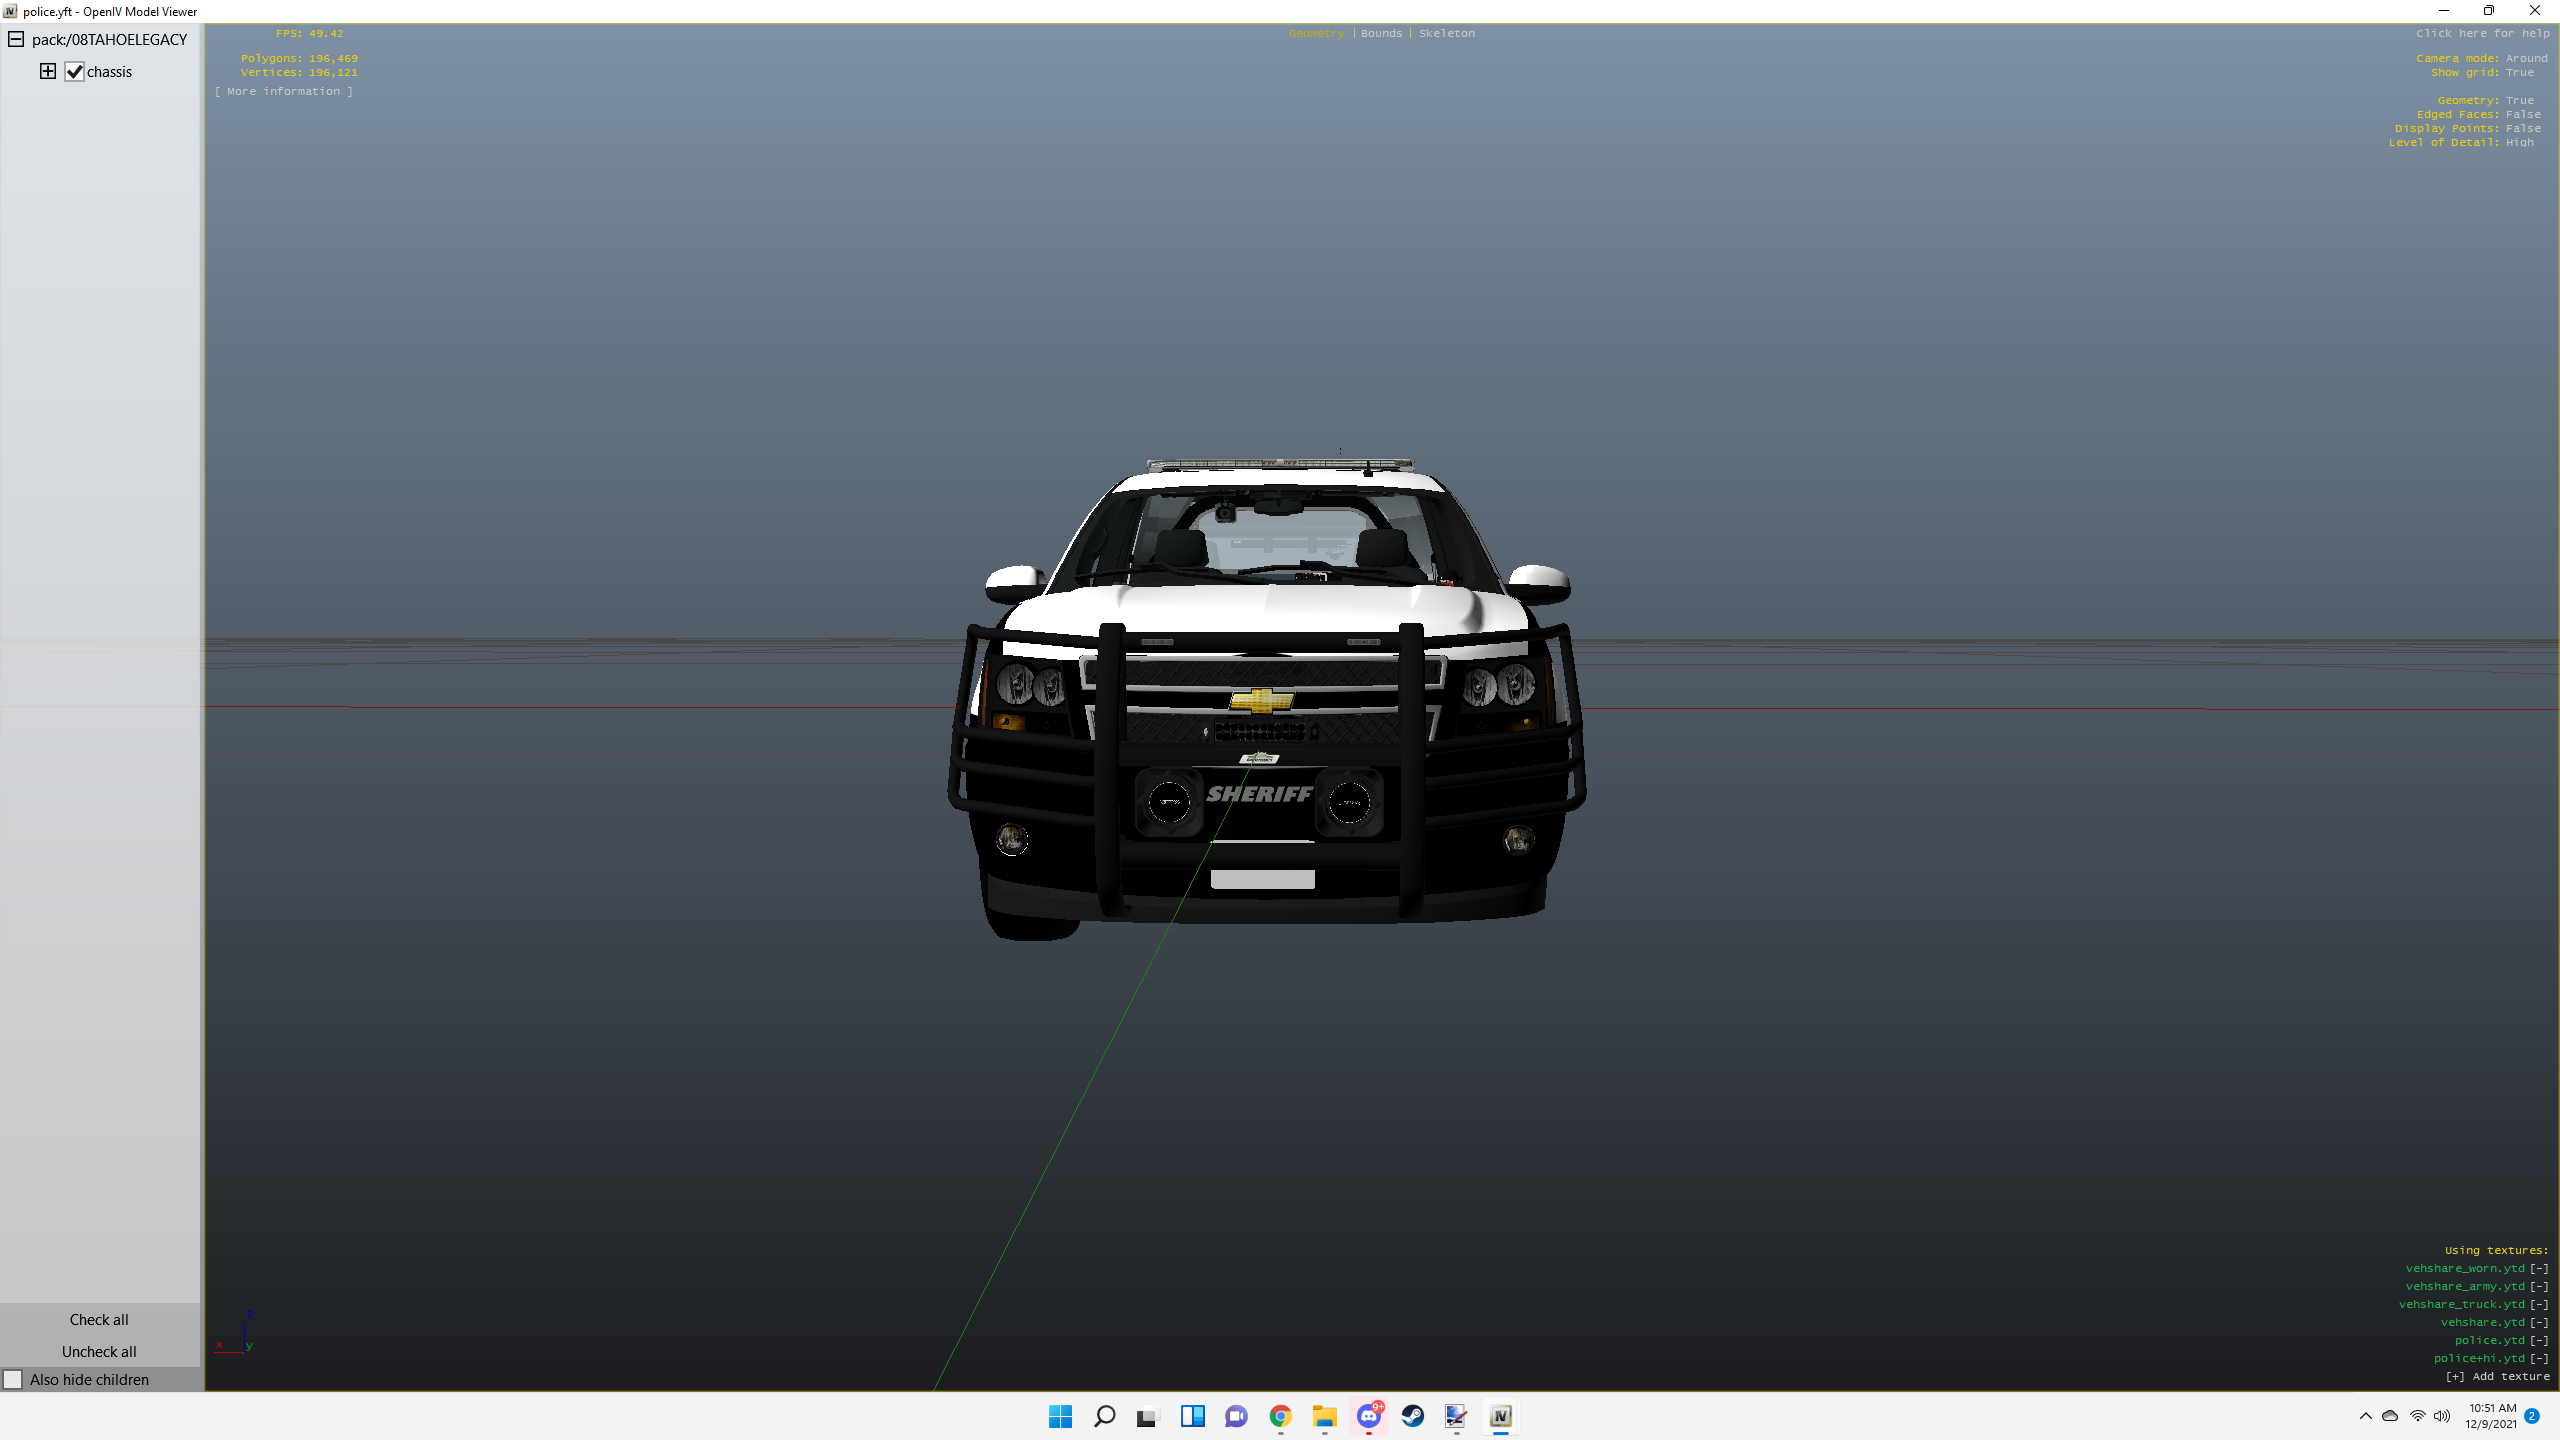Switch to the Bounds view tab
Screen dimensions: 2560x1440
point(1381,33)
